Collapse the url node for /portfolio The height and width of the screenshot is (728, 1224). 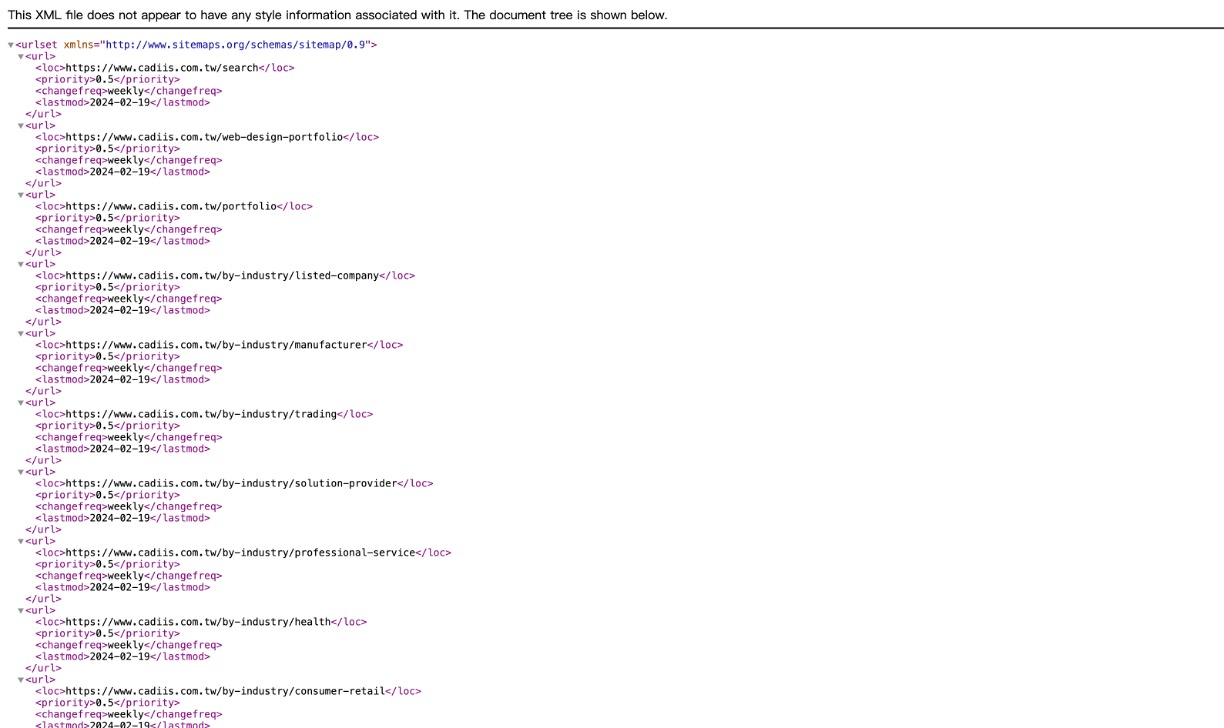click(x=21, y=195)
